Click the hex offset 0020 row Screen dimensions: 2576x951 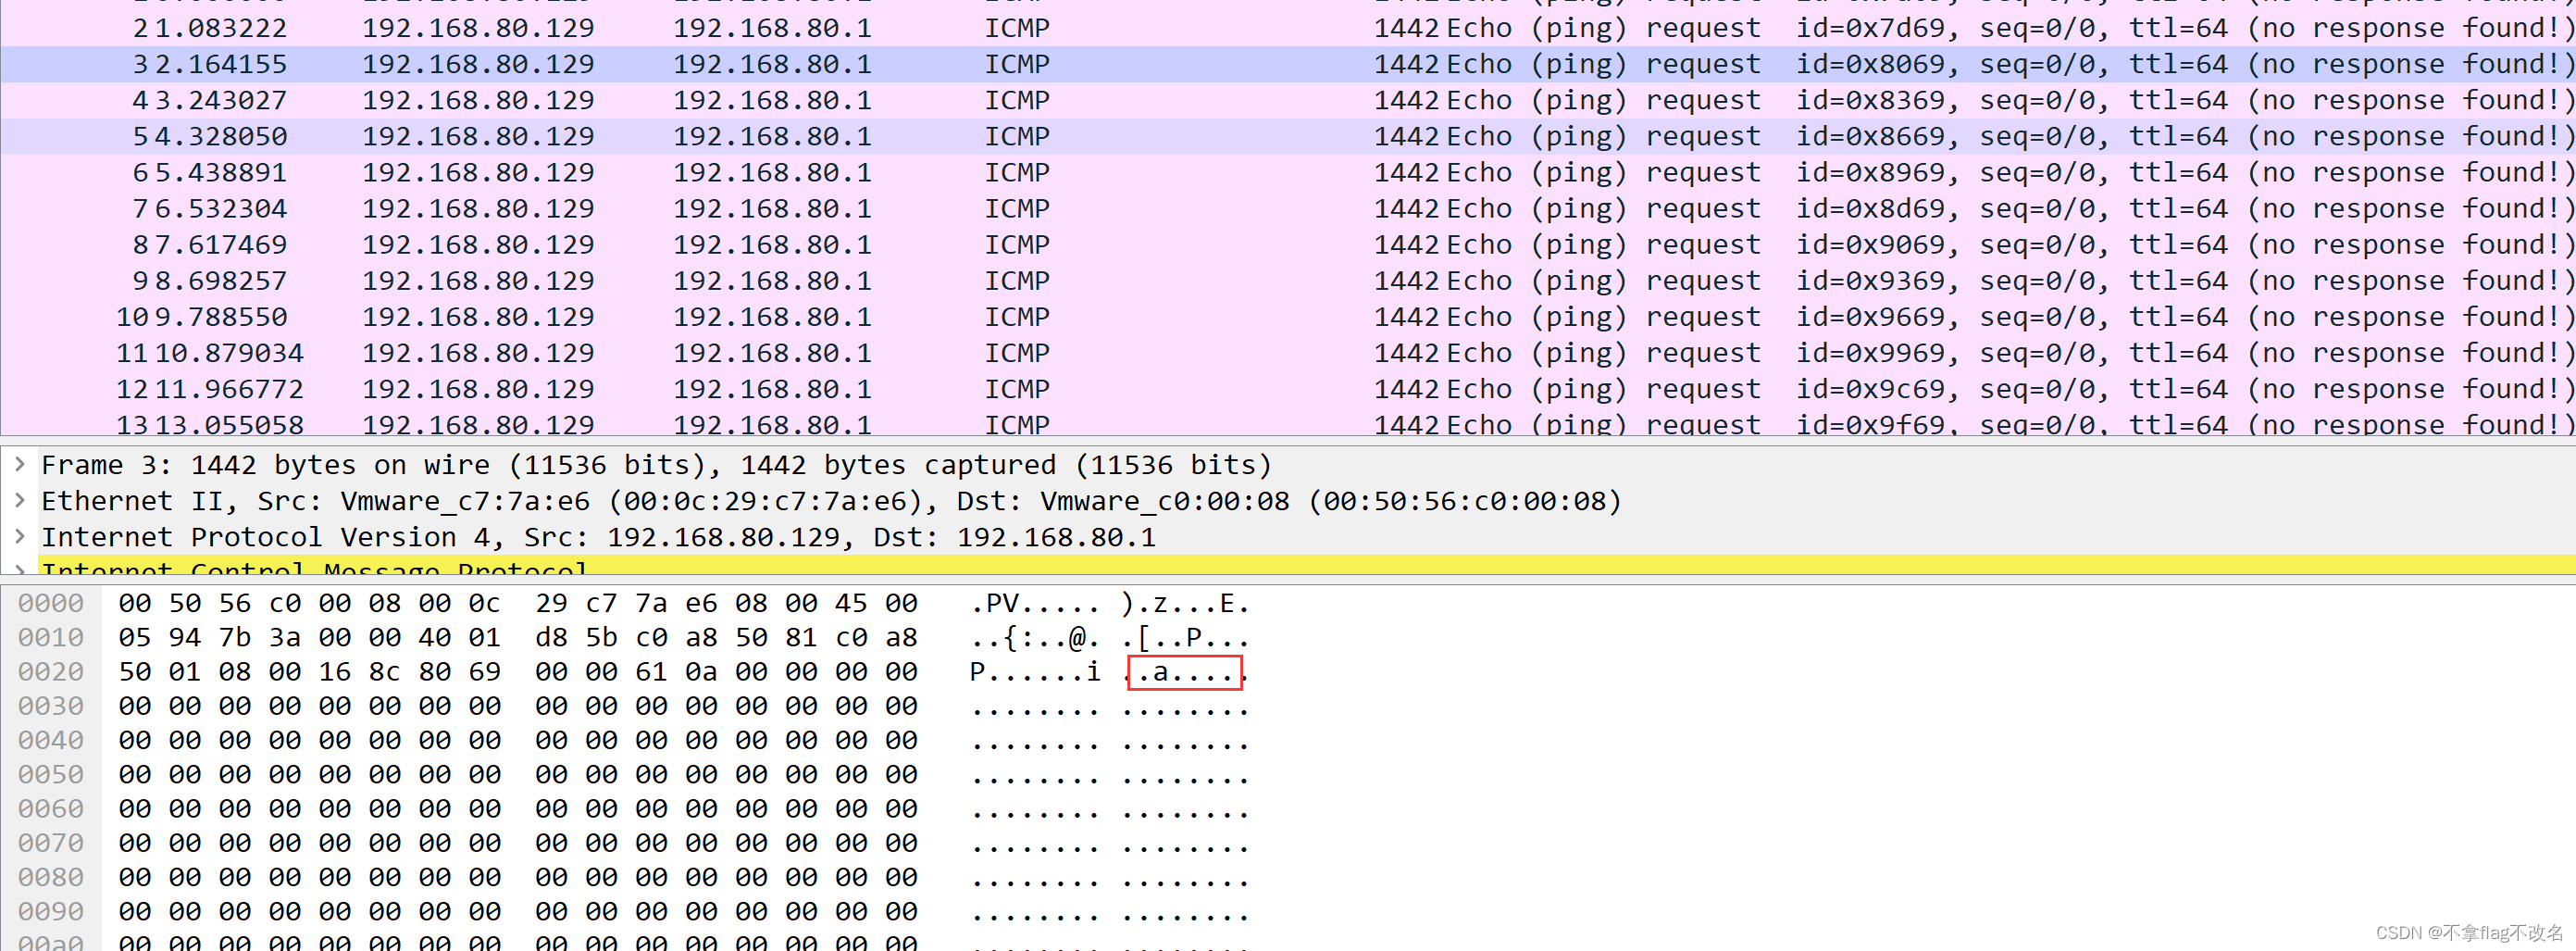coord(52,672)
